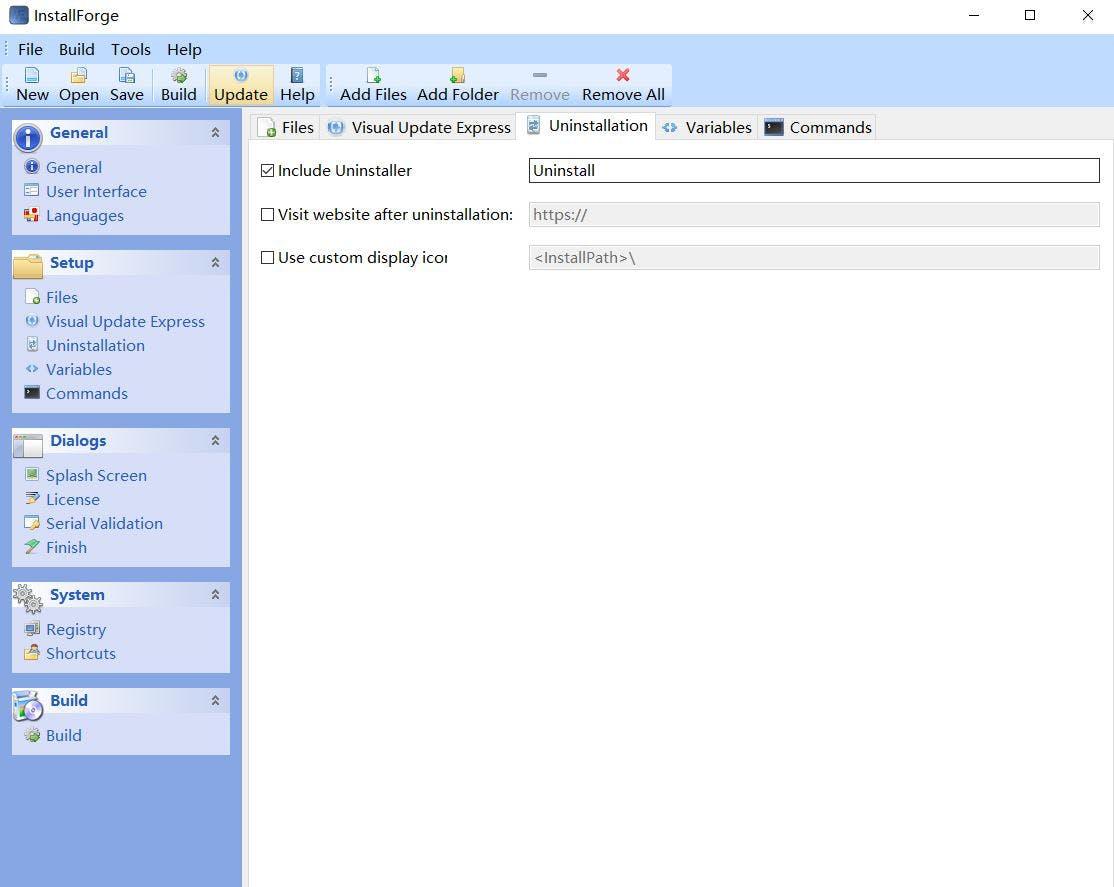Open the Serial Validation settings

coord(104,523)
